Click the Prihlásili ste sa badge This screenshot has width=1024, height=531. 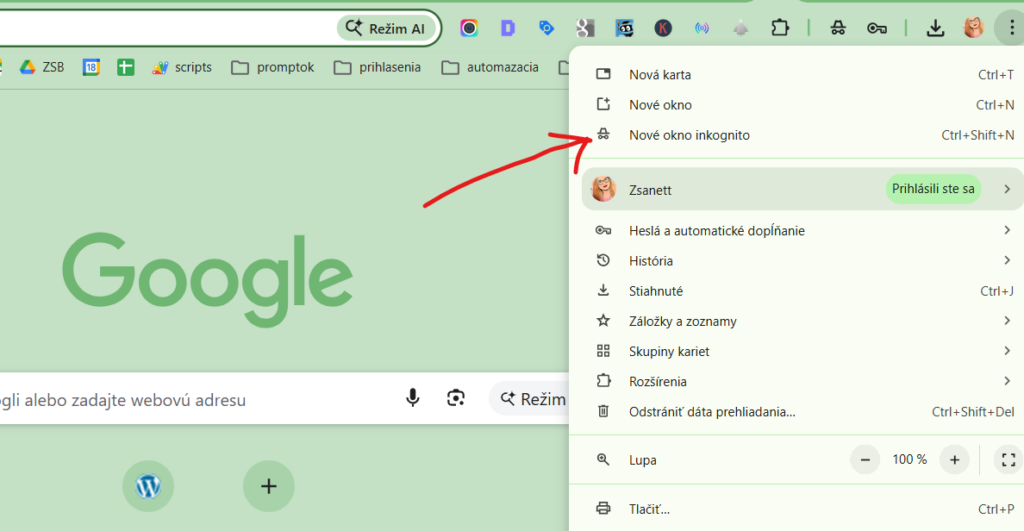click(x=933, y=189)
